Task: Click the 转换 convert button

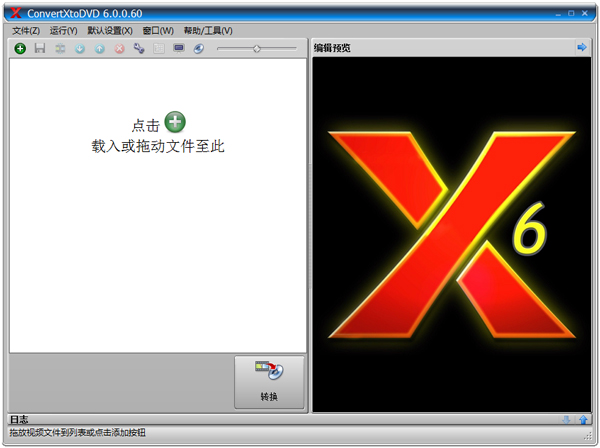Action: click(269, 382)
